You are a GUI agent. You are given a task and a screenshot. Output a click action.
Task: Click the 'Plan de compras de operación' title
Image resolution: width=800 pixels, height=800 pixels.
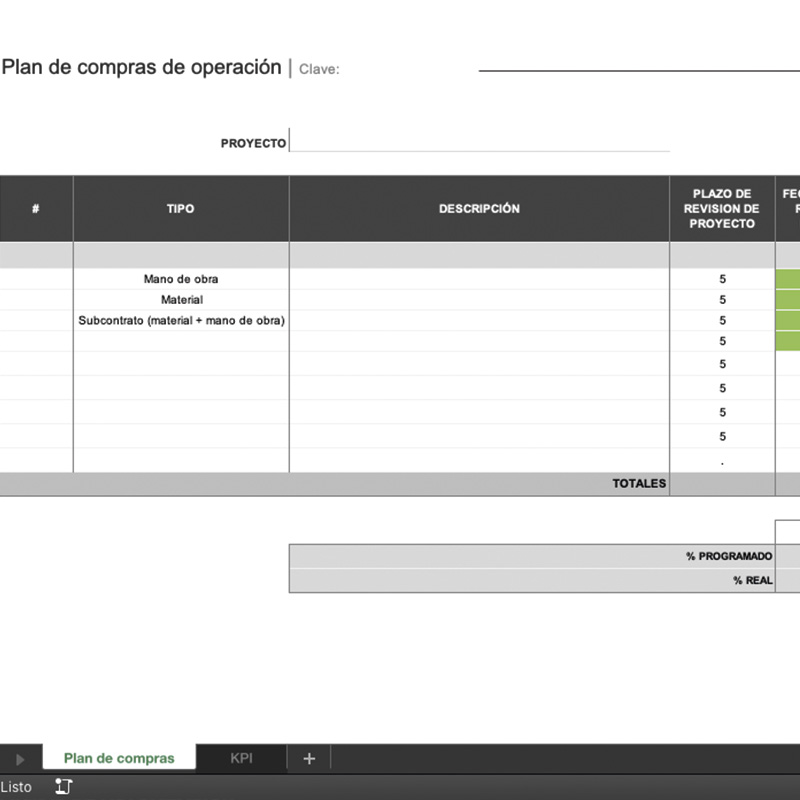141,68
